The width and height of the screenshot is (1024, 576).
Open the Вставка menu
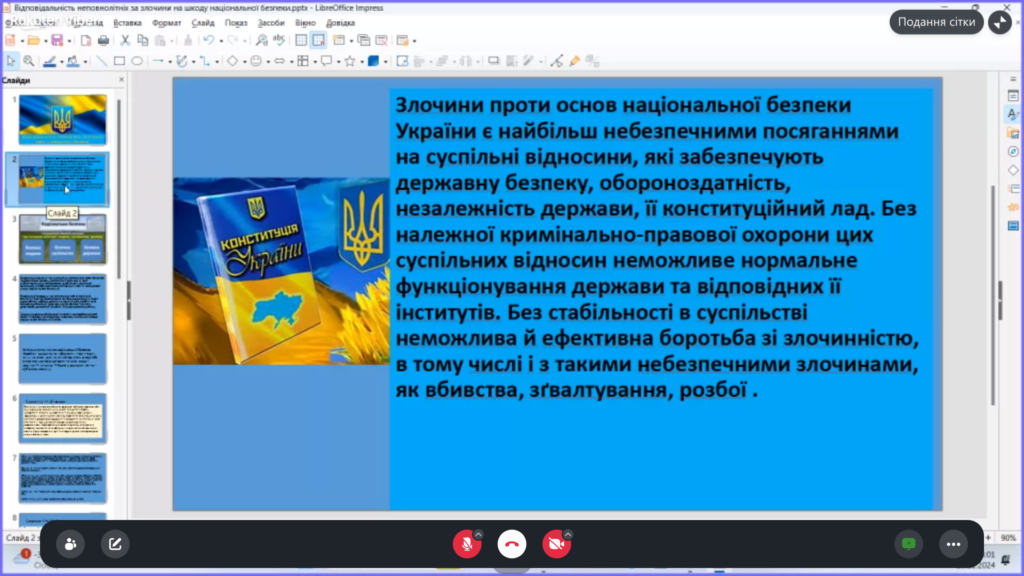point(127,22)
